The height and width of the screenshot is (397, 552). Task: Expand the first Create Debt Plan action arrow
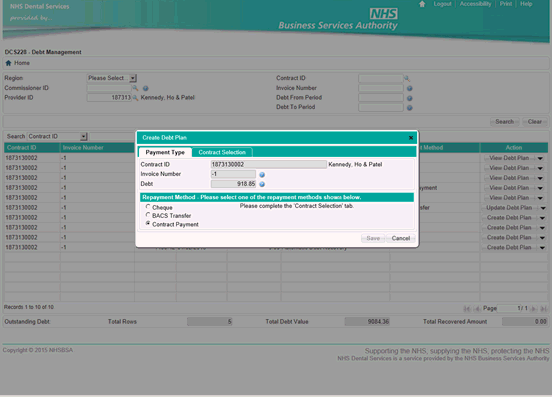pyautogui.click(x=542, y=218)
